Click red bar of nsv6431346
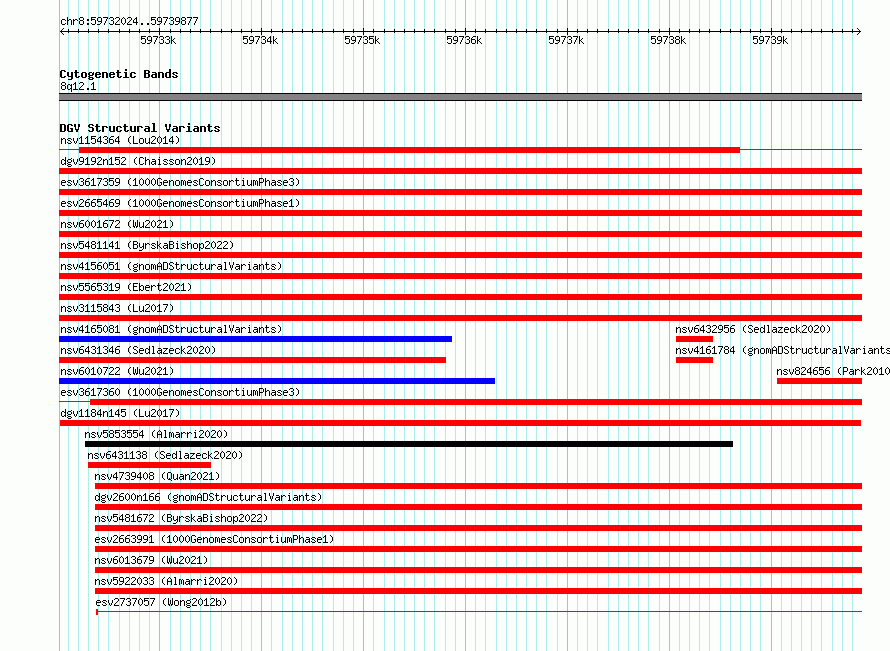 (253, 360)
